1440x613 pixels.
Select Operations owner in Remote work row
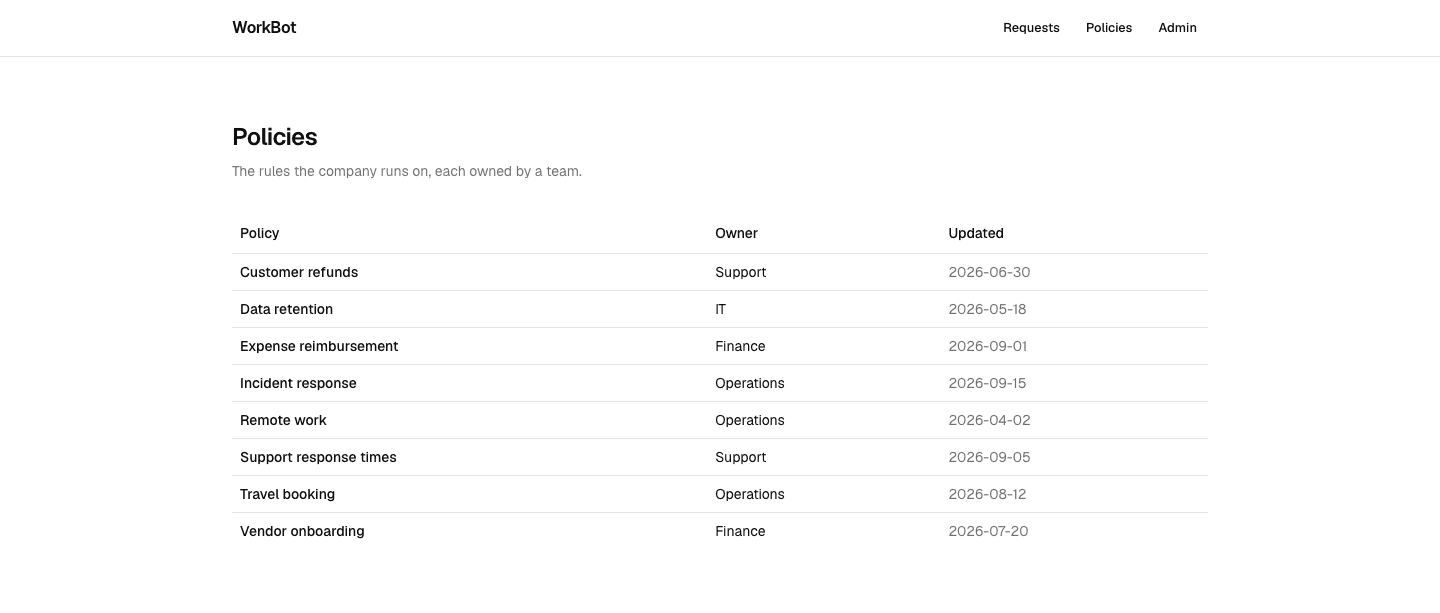pyautogui.click(x=750, y=420)
